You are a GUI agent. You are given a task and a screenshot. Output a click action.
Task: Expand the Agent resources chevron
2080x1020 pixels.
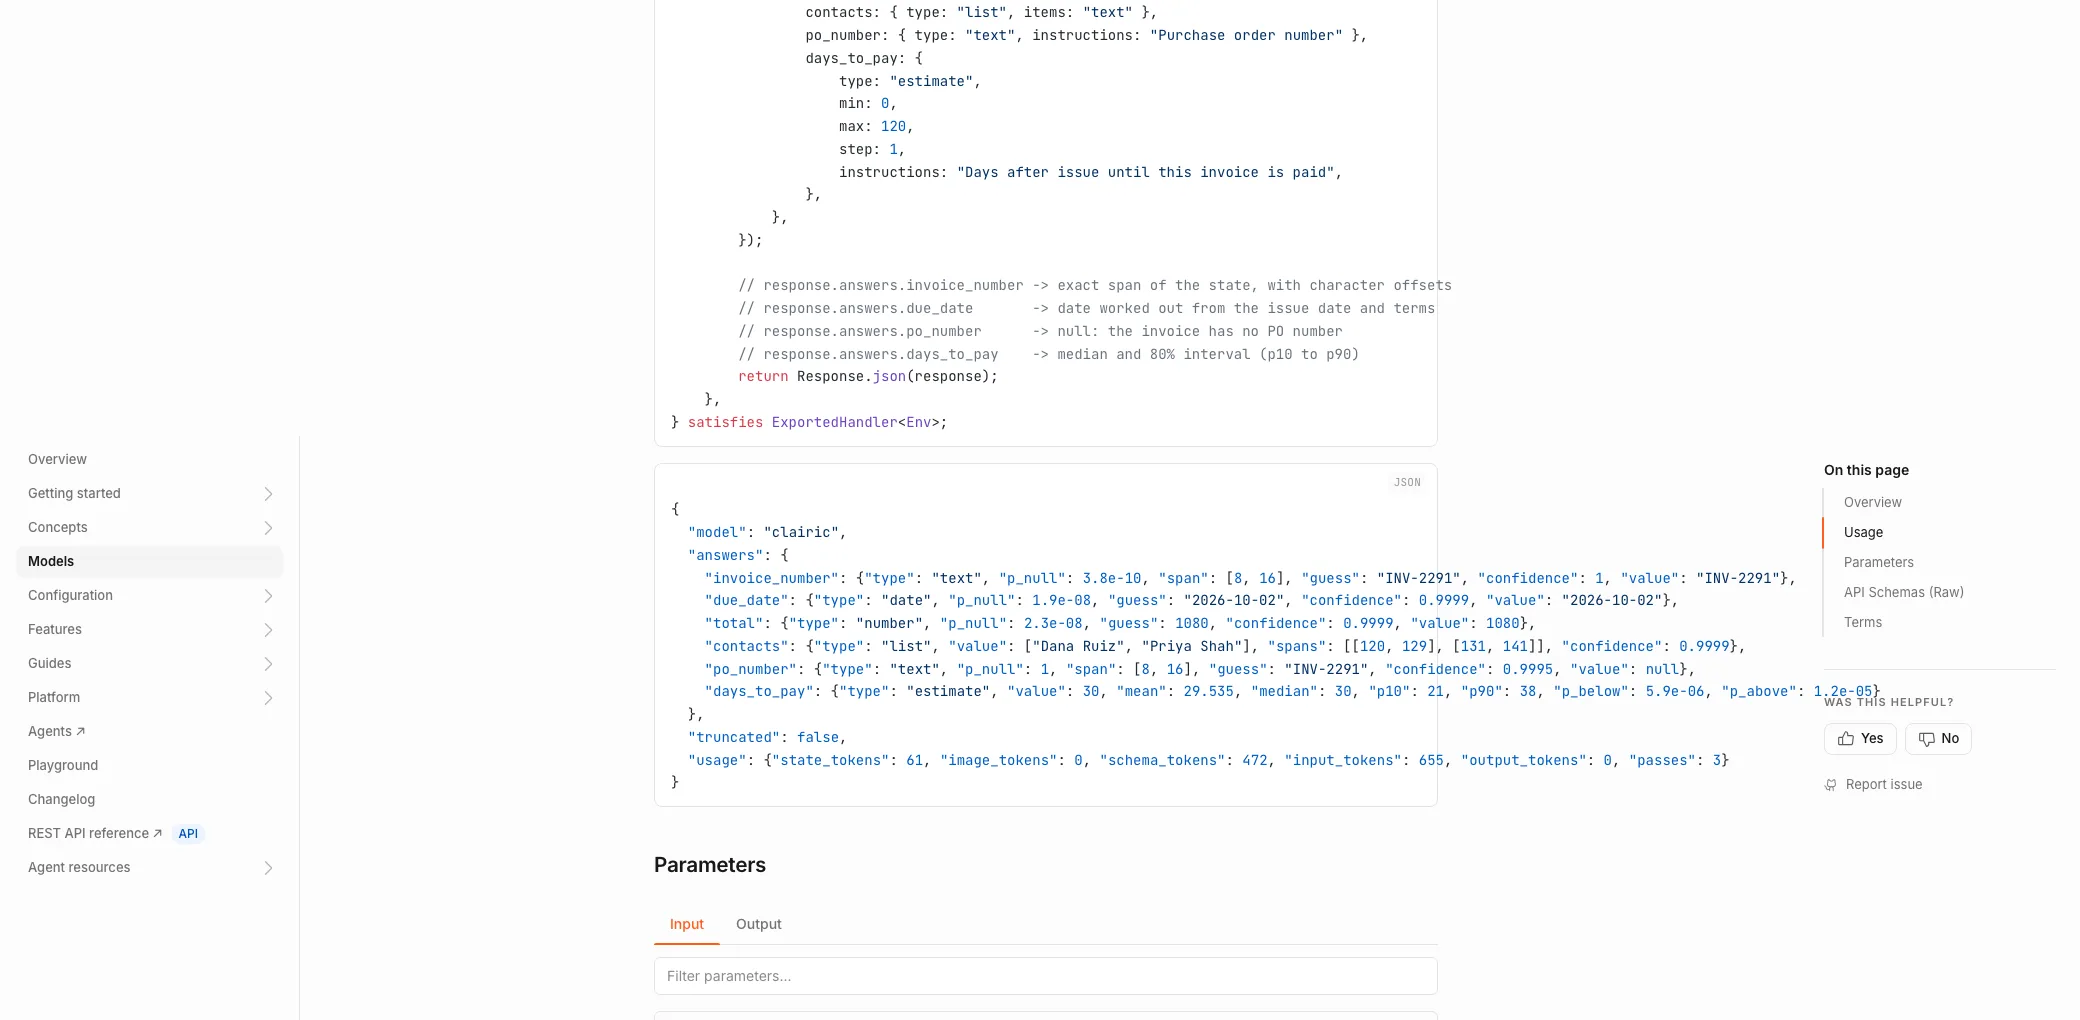[268, 868]
